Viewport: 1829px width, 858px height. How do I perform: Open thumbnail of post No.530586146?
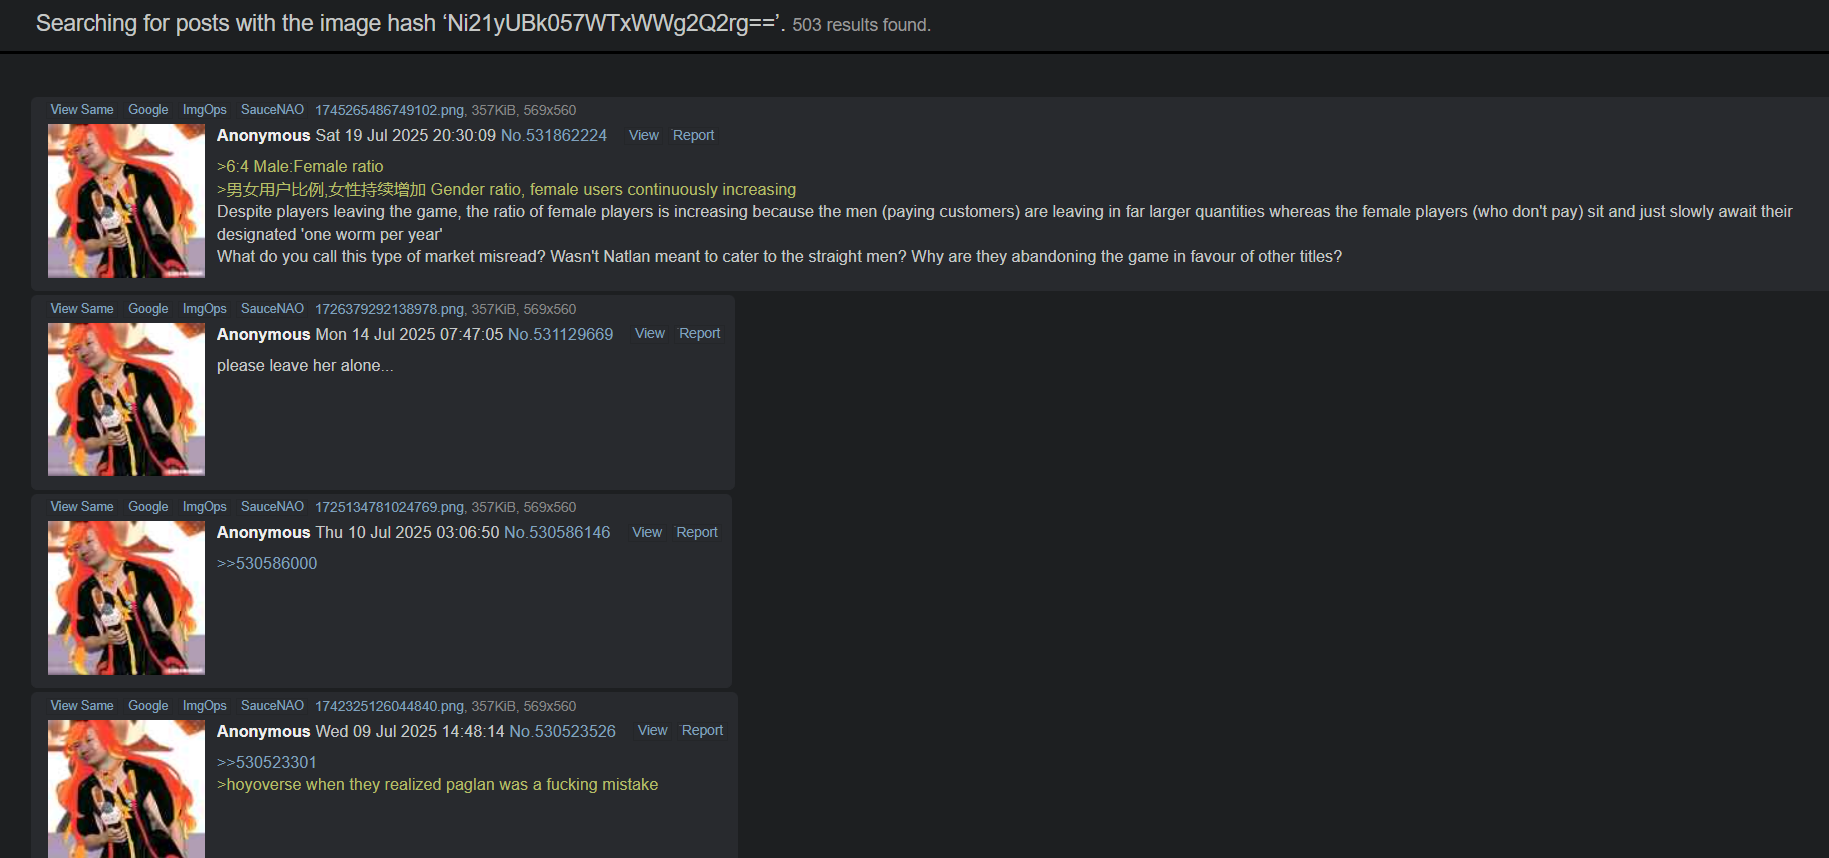tap(126, 598)
